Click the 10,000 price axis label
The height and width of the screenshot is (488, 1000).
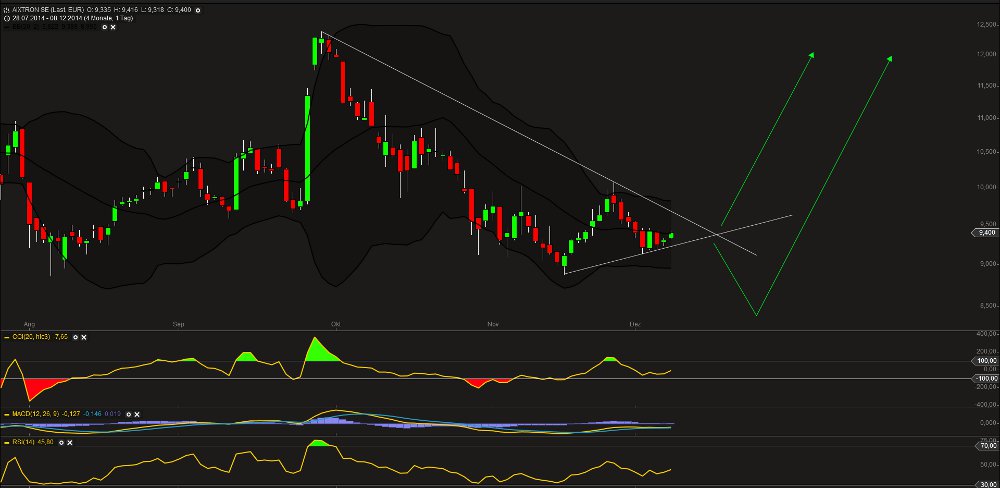pos(987,188)
